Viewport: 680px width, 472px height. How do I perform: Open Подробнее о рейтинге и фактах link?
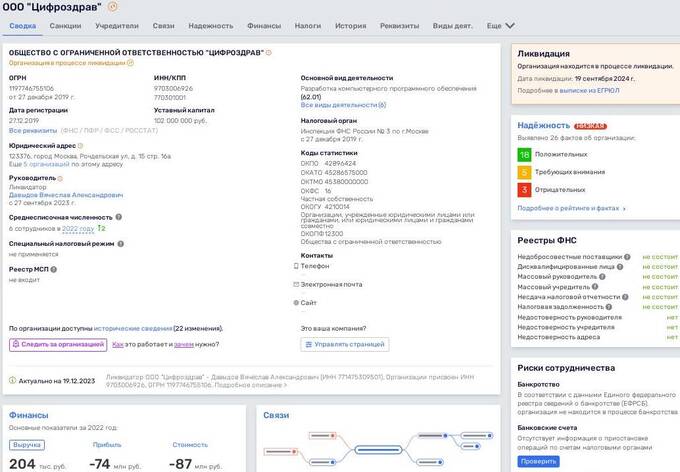(572, 208)
